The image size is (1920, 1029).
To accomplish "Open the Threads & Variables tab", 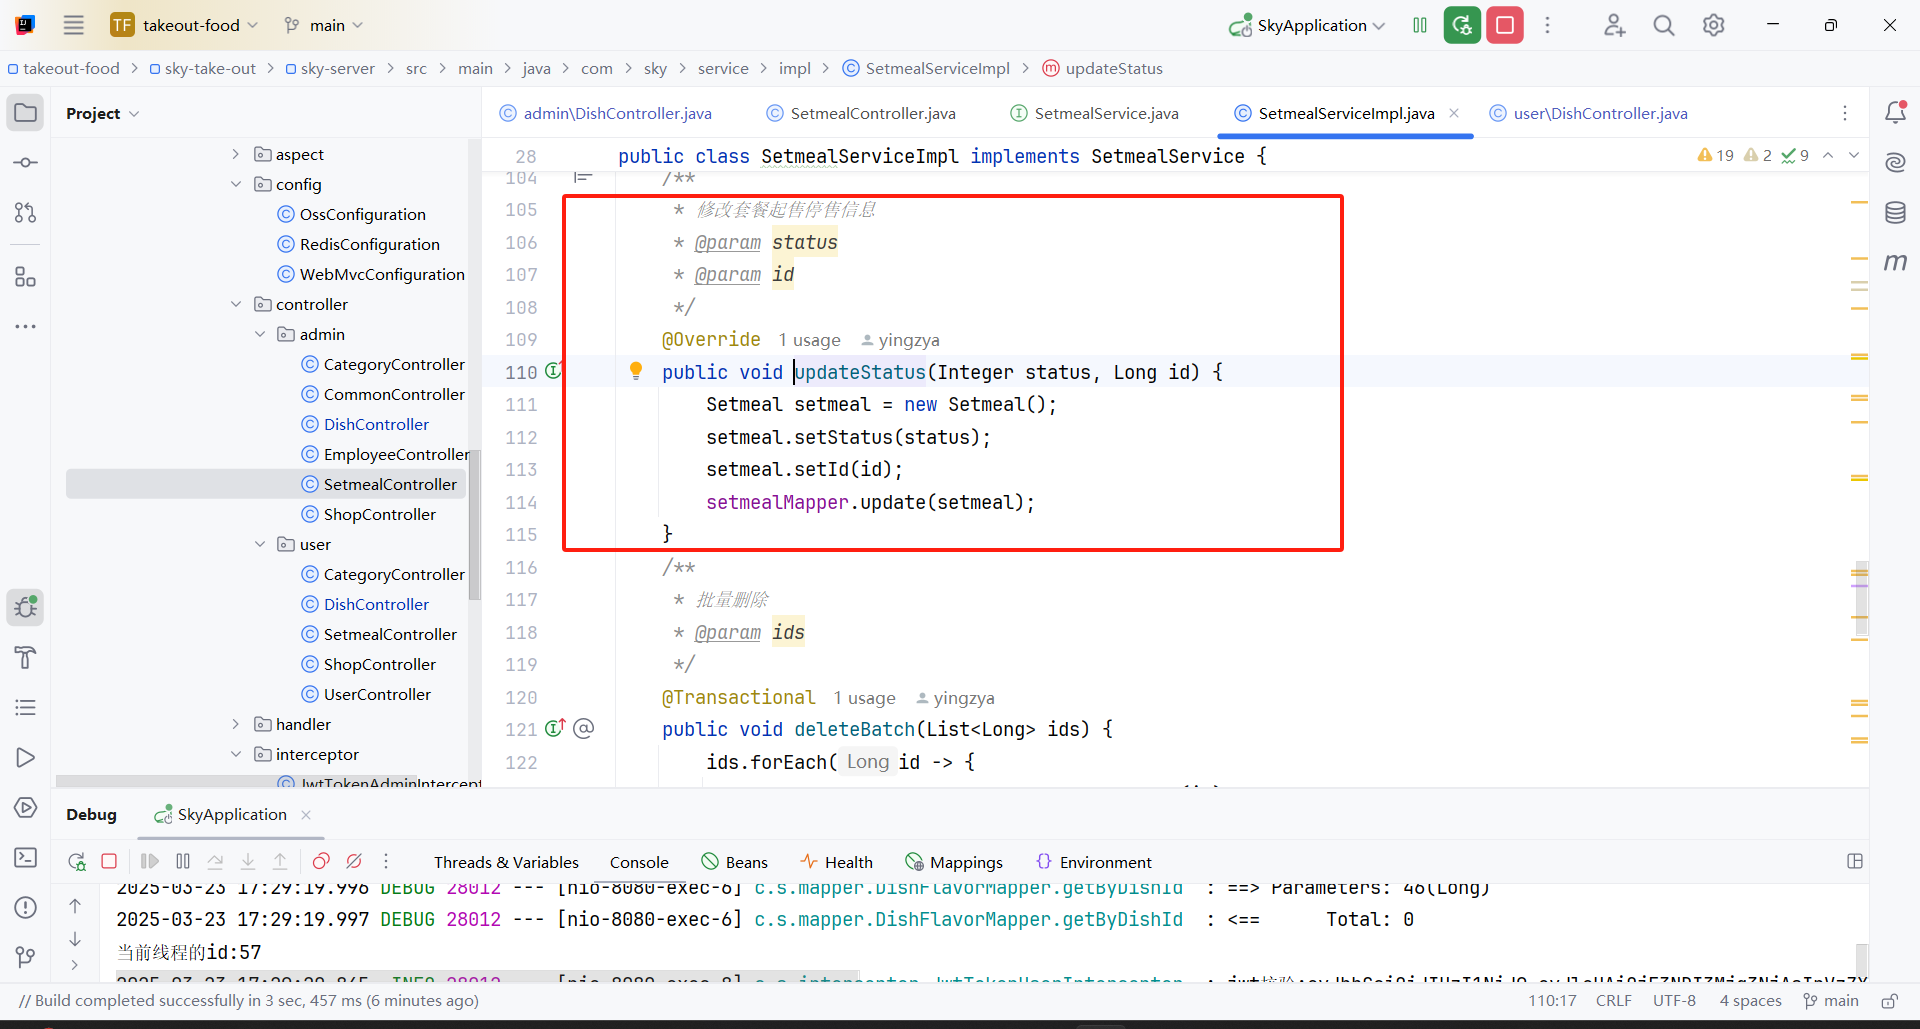I will coord(506,862).
